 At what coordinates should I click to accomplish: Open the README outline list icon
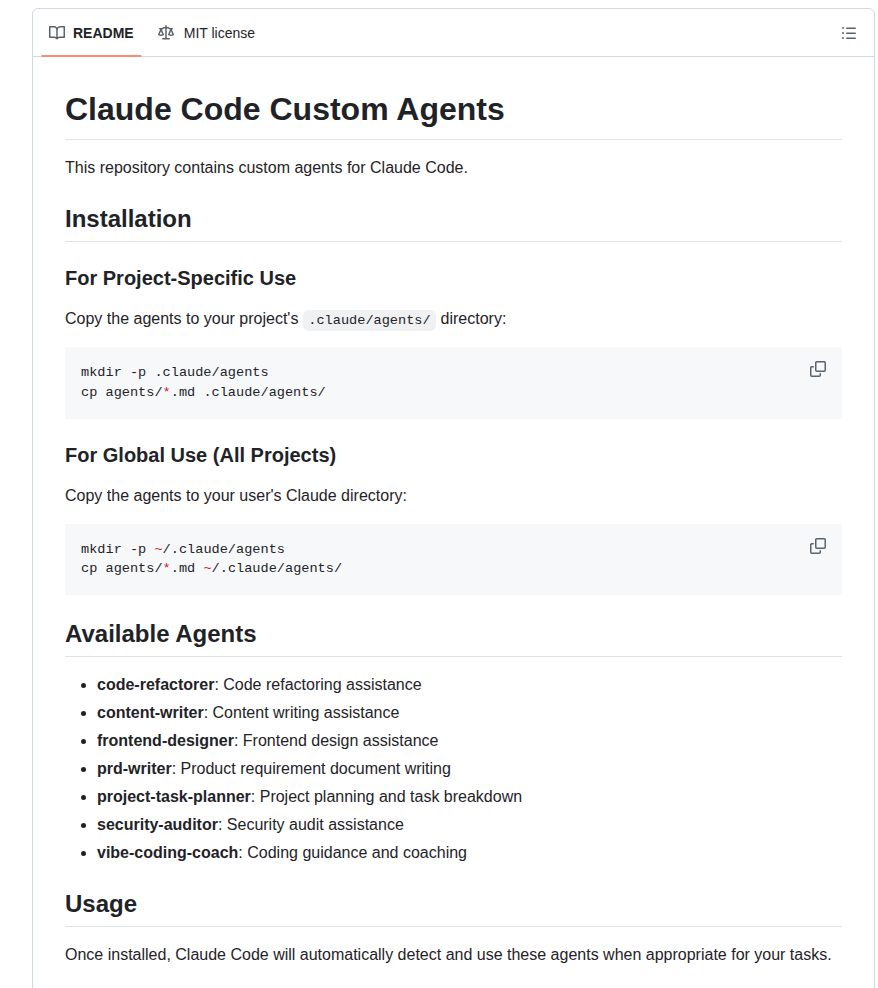(x=849, y=33)
